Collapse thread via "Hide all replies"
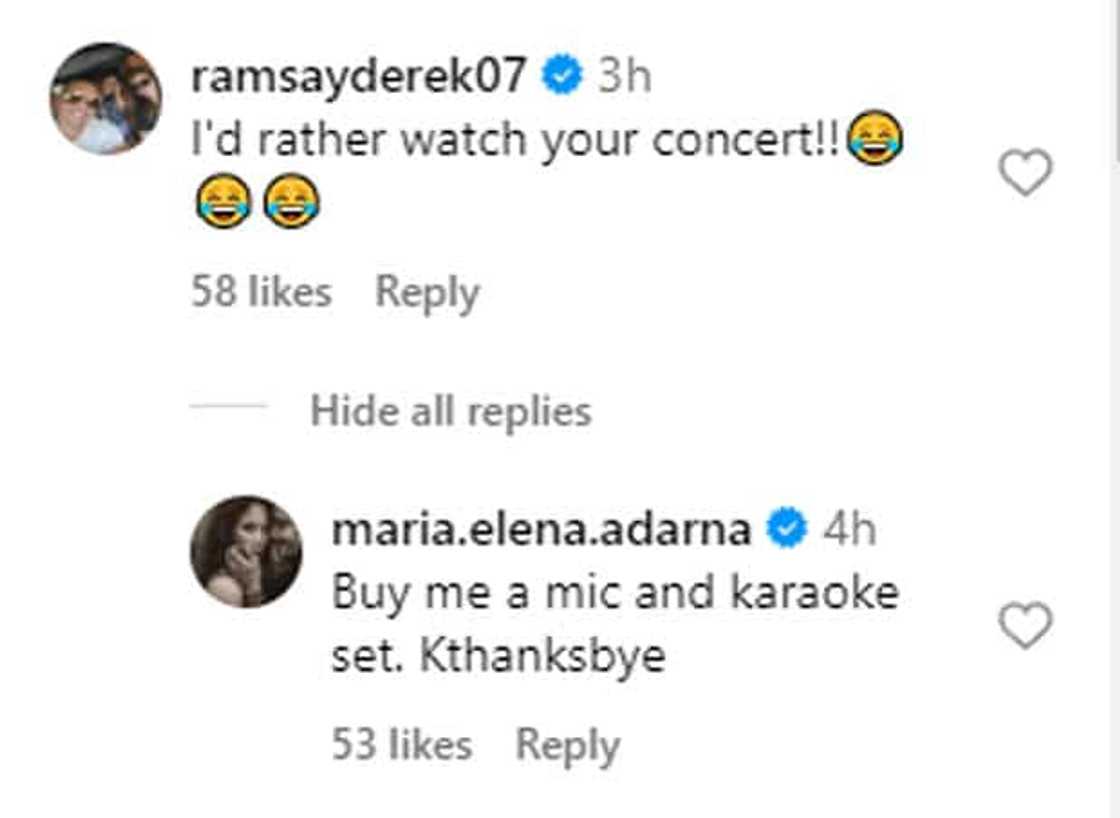This screenshot has height=818, width=1120. [450, 411]
